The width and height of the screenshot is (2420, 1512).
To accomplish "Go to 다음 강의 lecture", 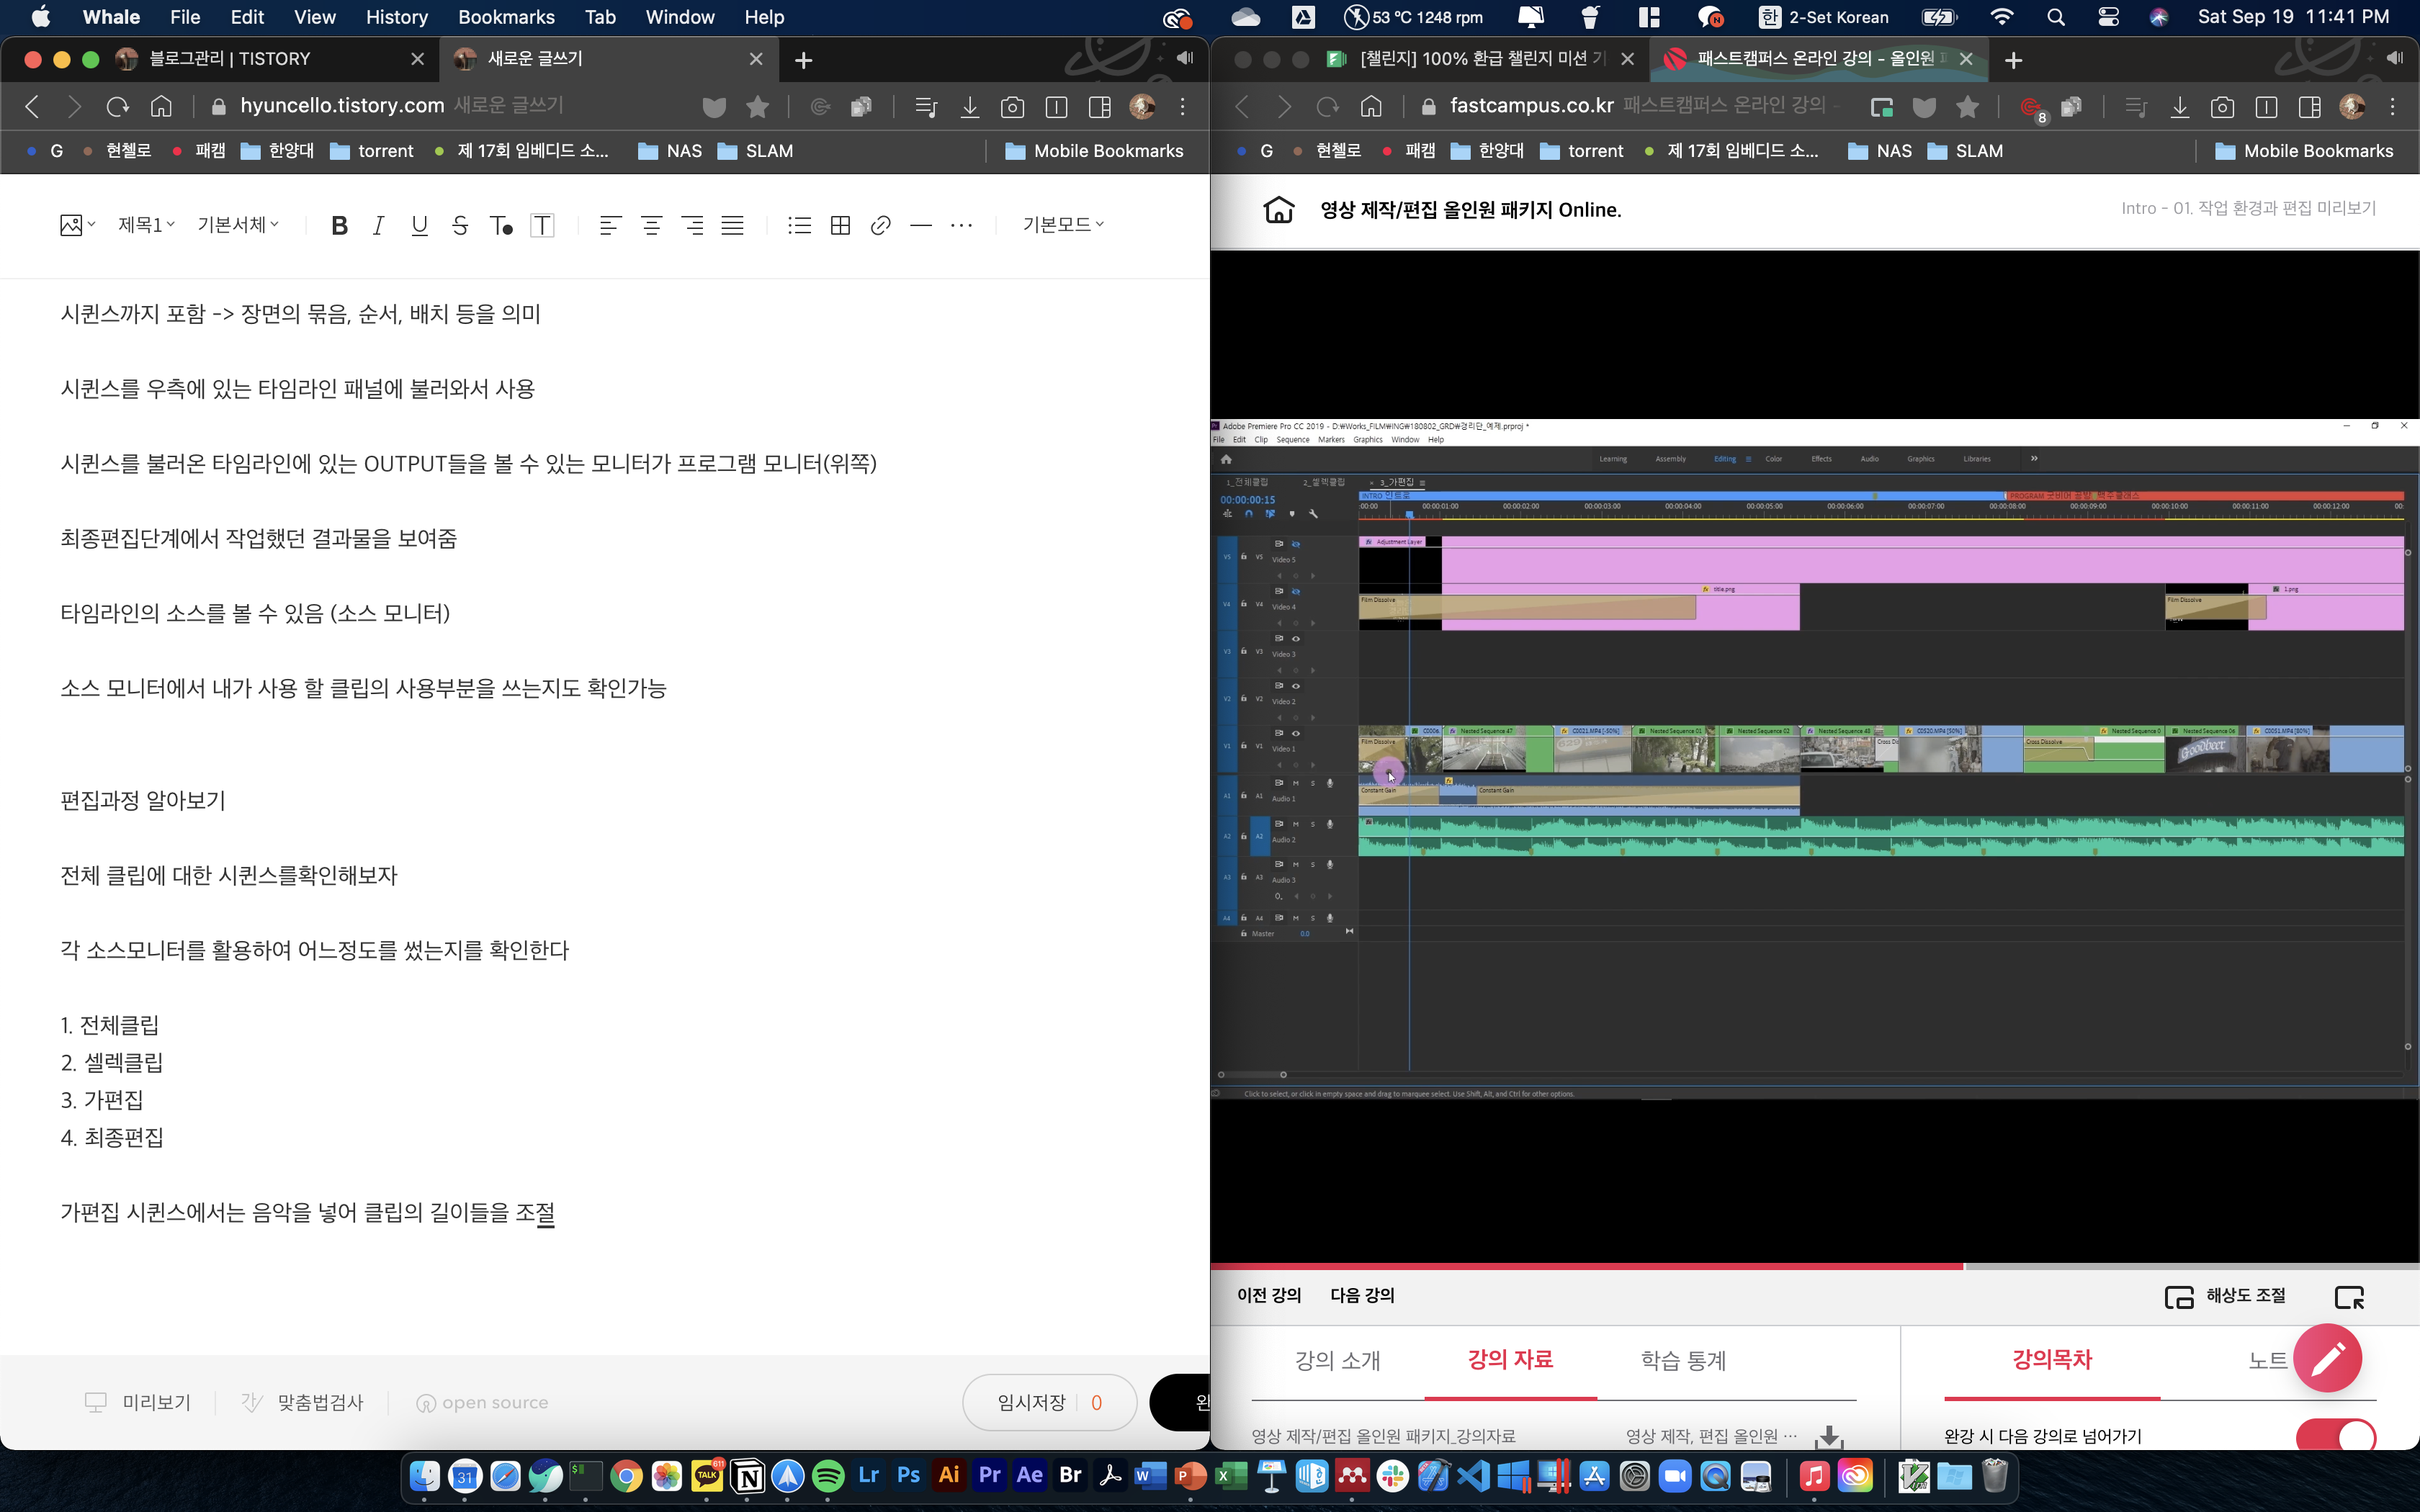I will point(1361,1295).
